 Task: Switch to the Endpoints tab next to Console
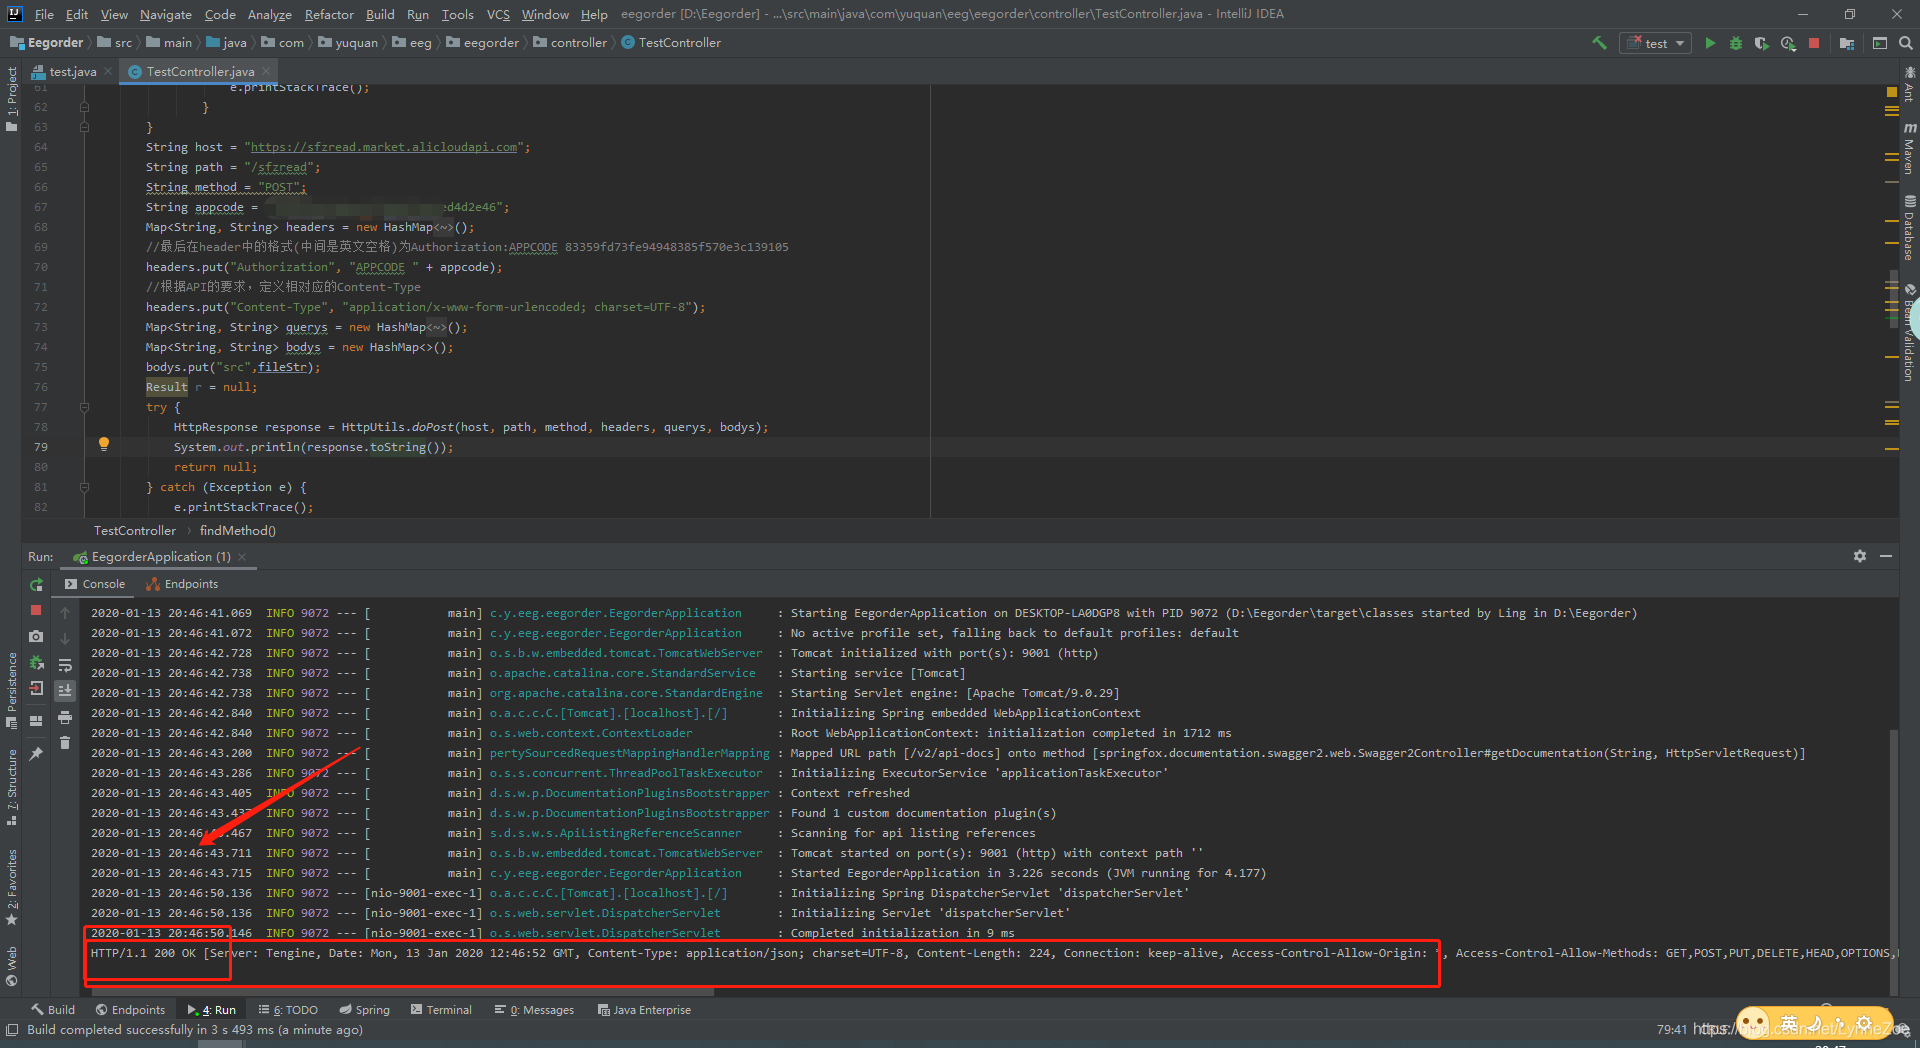point(182,584)
